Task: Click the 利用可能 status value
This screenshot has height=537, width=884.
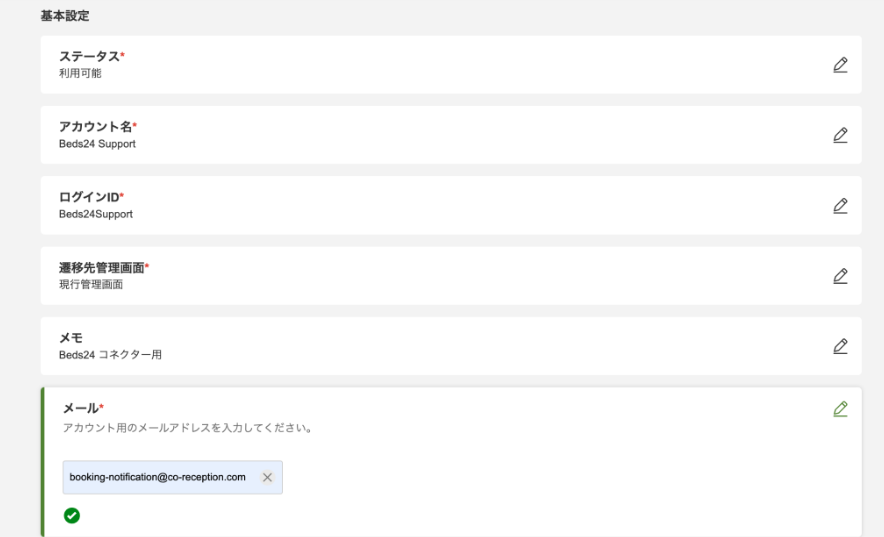Action: tap(80, 74)
